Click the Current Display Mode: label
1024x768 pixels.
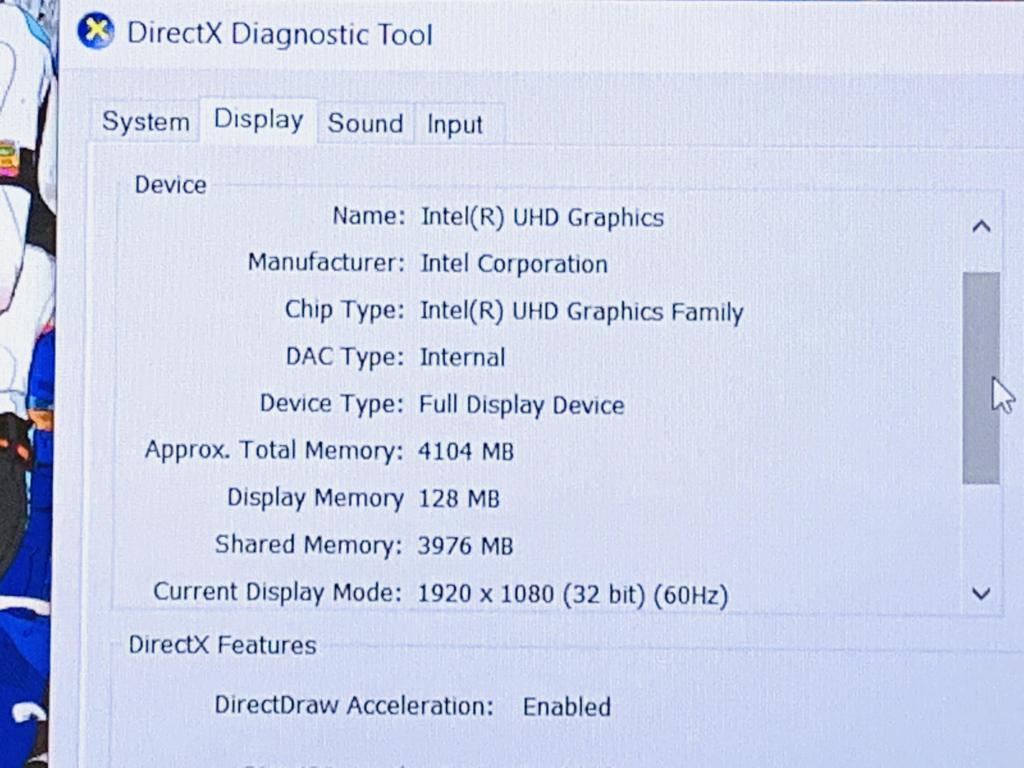tap(278, 592)
